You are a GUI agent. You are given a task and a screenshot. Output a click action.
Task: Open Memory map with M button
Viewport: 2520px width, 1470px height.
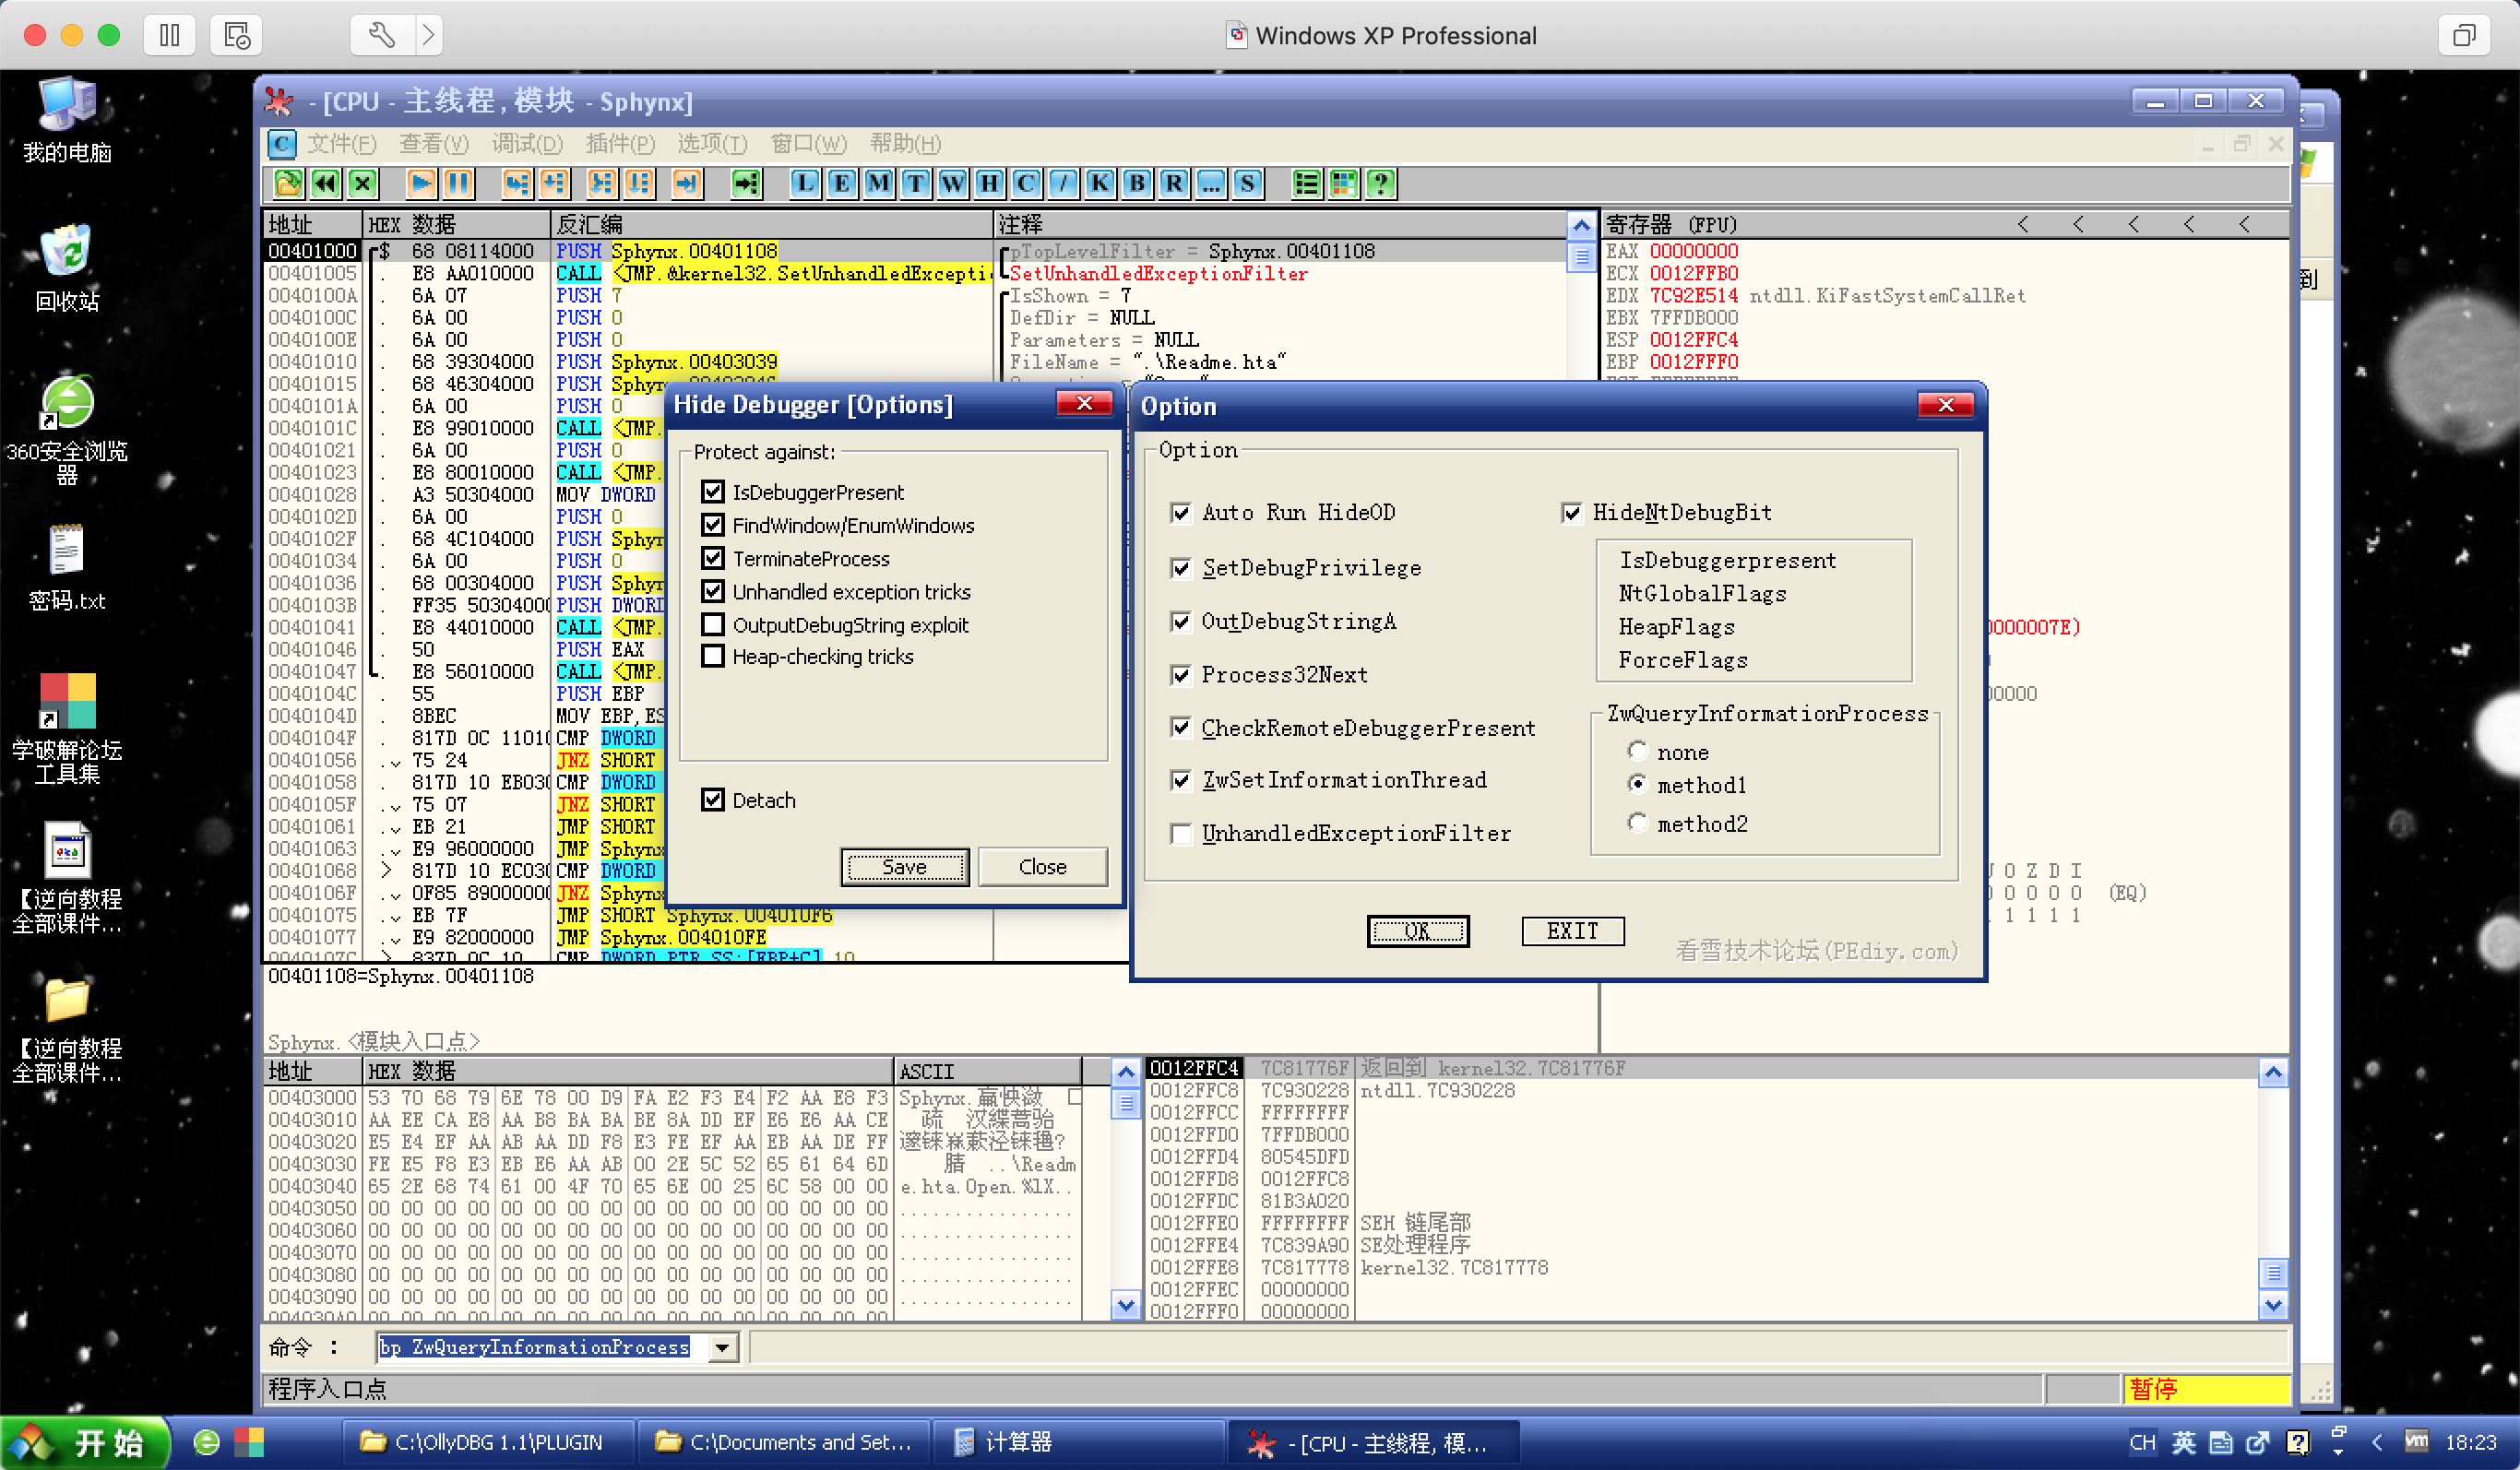(x=878, y=183)
